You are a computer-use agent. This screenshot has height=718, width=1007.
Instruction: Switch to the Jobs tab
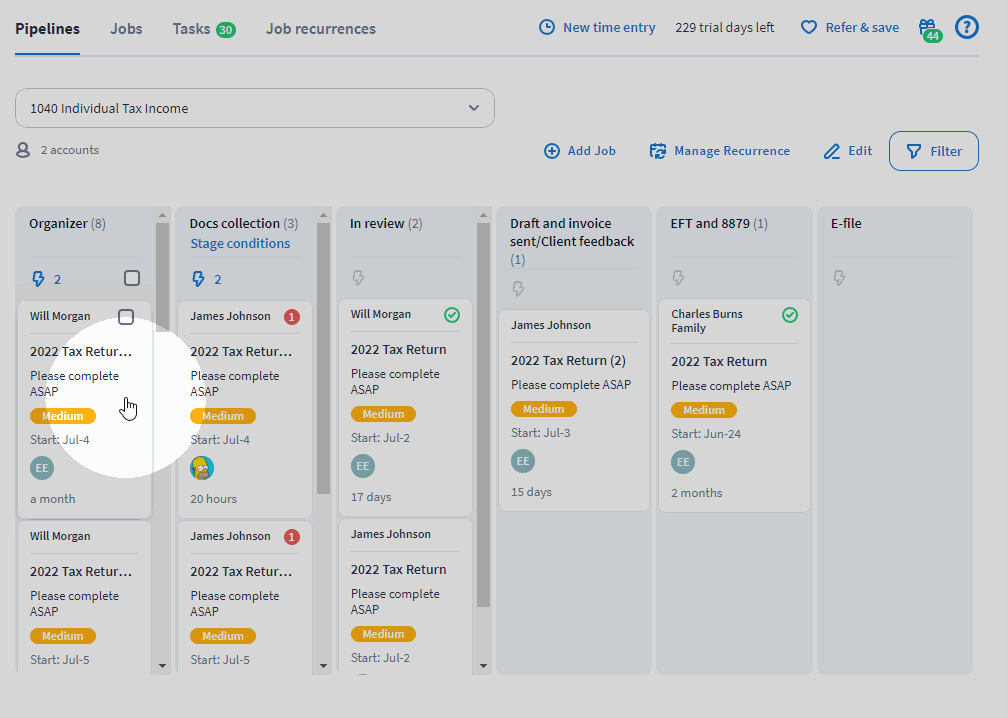click(x=126, y=29)
